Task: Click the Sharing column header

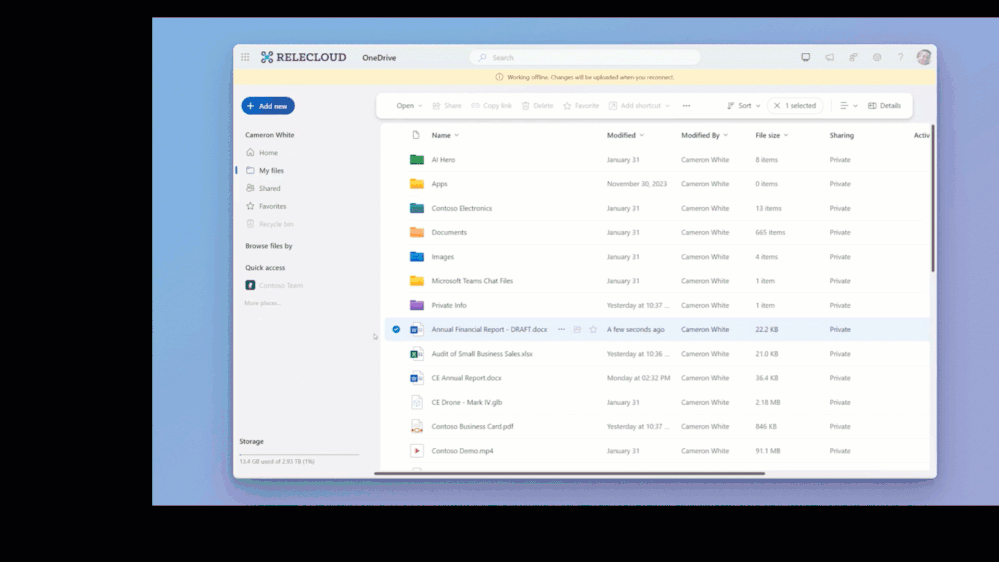Action: tap(841, 135)
